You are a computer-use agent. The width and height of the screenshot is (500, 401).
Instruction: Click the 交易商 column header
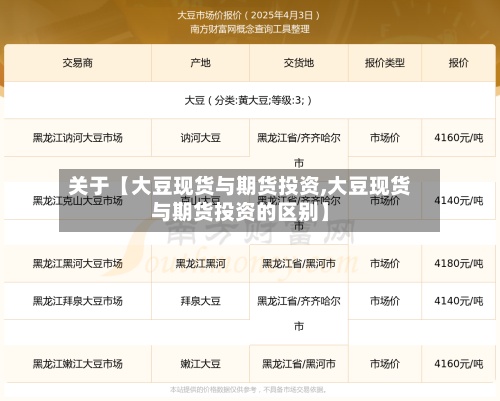click(x=78, y=63)
